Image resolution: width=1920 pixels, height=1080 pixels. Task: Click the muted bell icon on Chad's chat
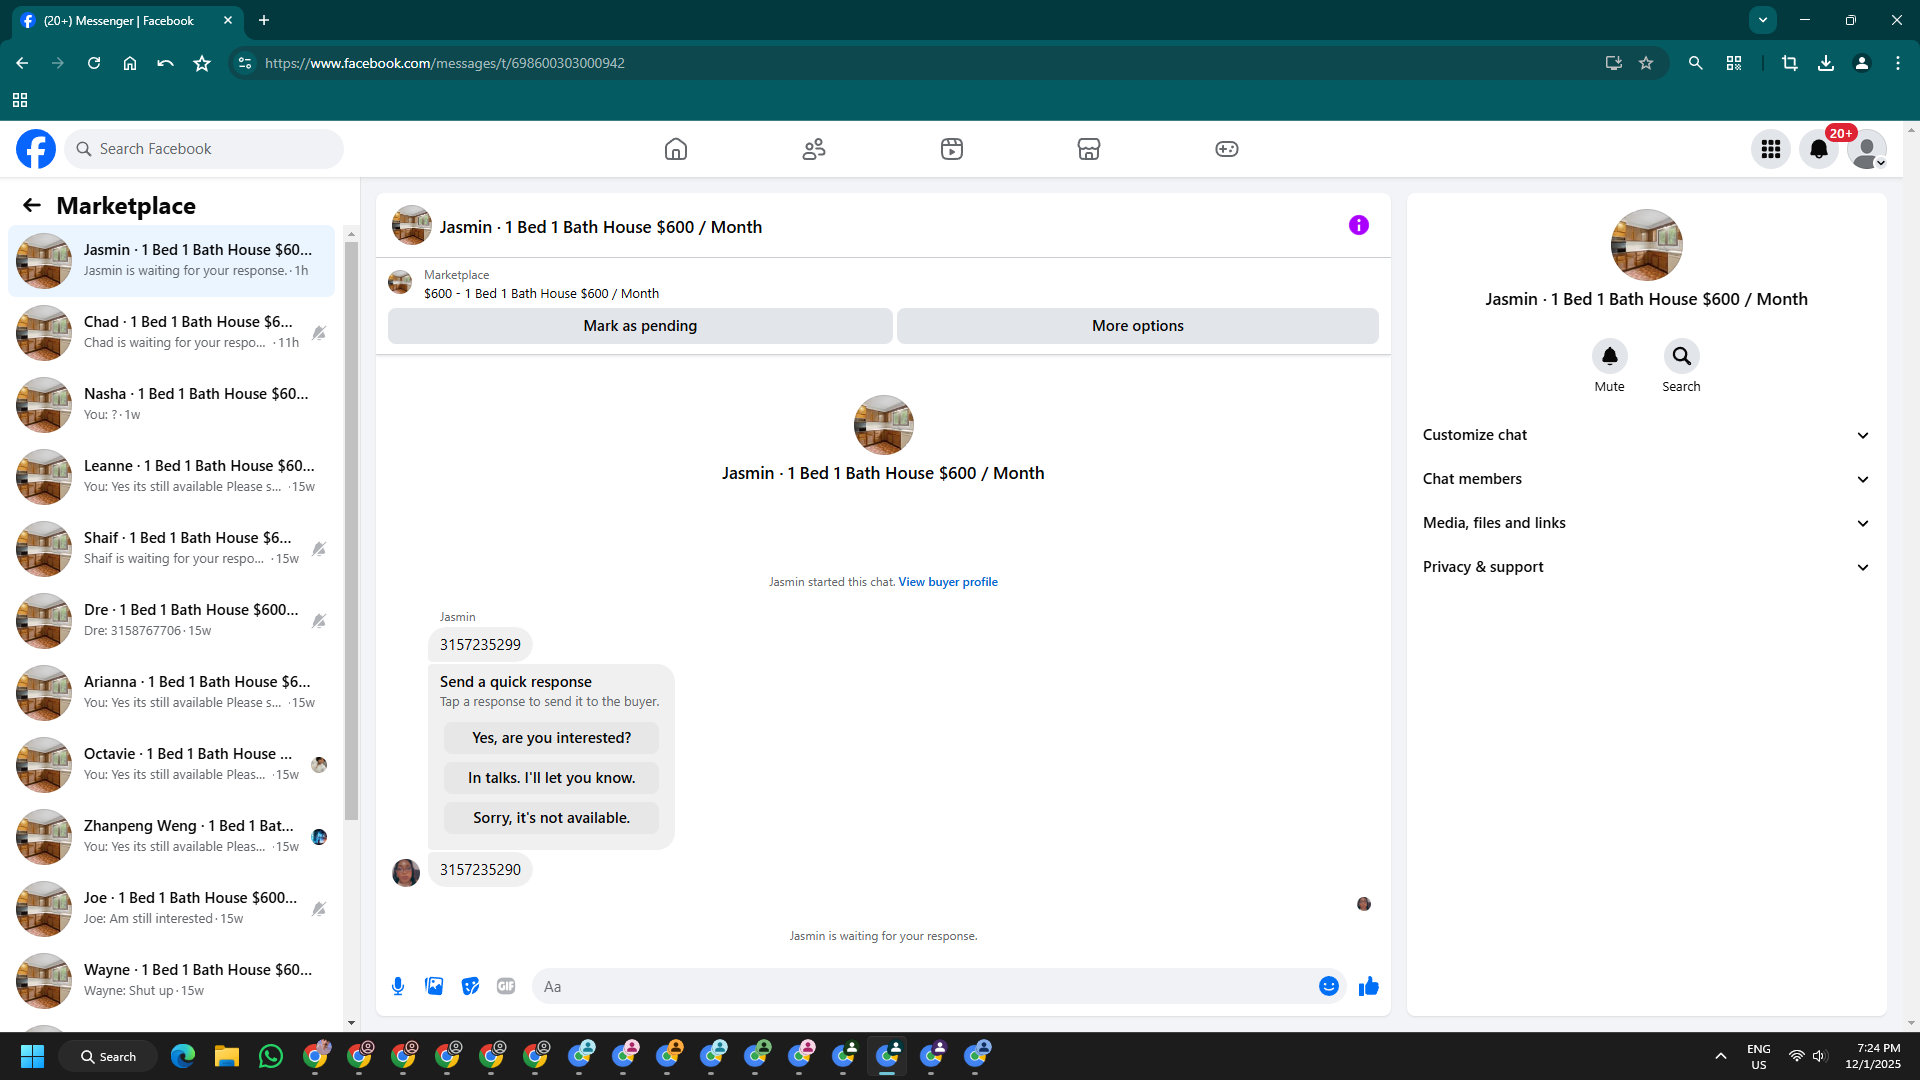click(x=319, y=333)
